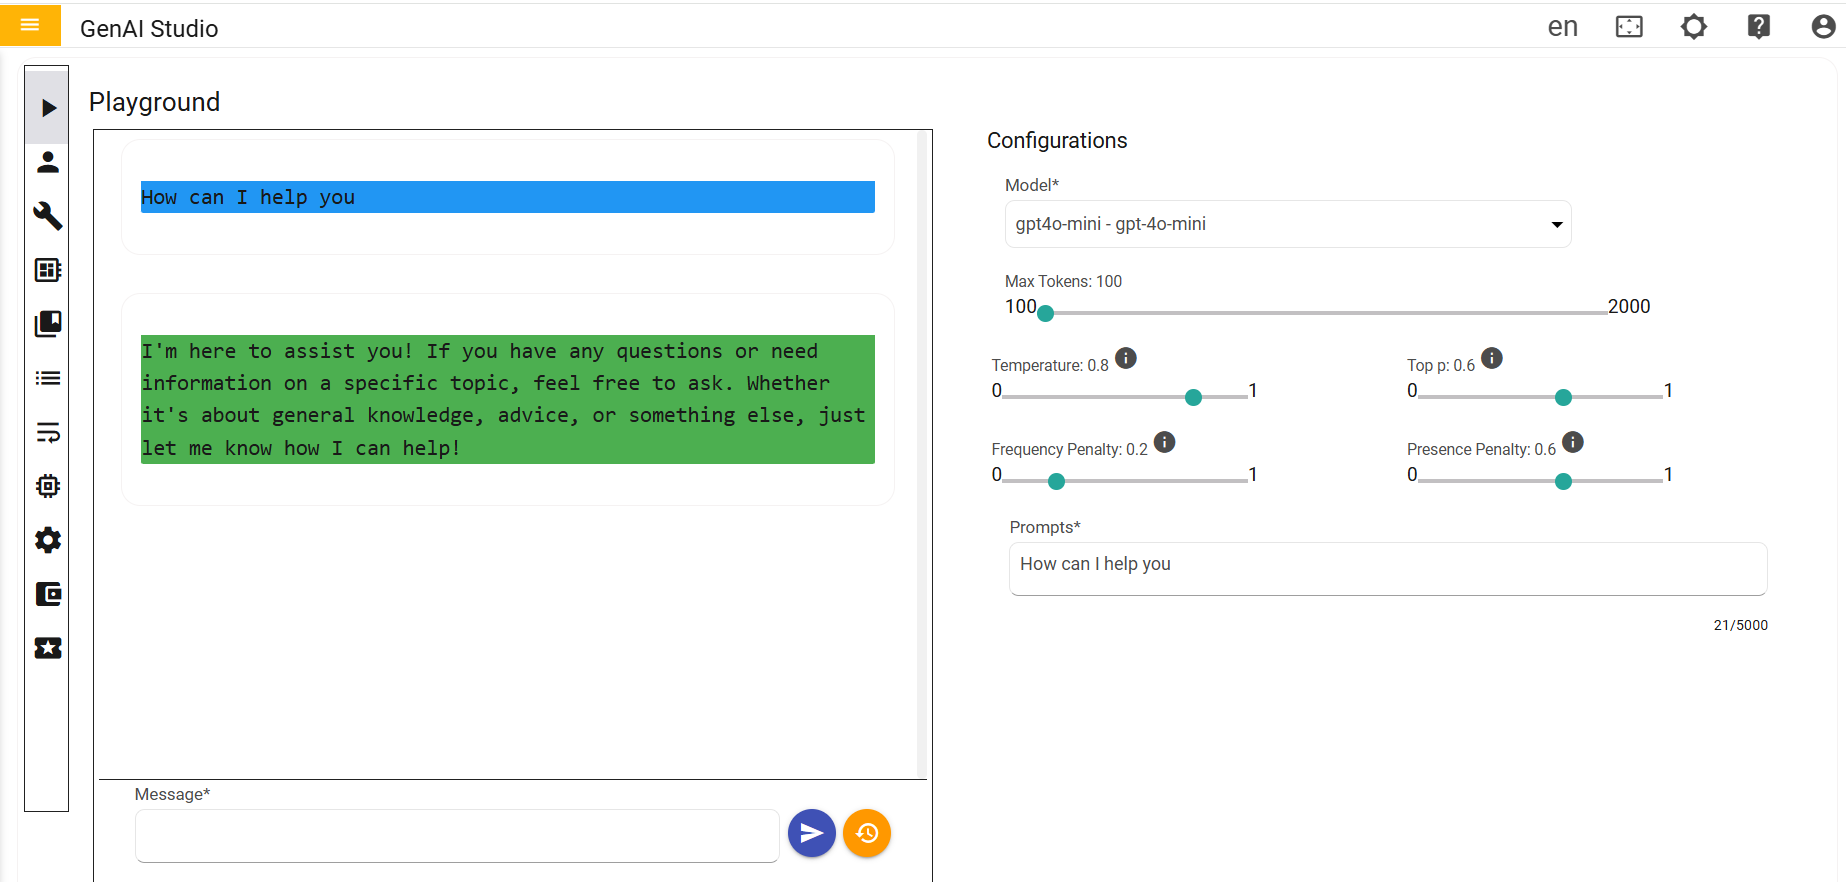Click the chat panel vertical scrollbar
The image size is (1846, 882).
[922, 455]
